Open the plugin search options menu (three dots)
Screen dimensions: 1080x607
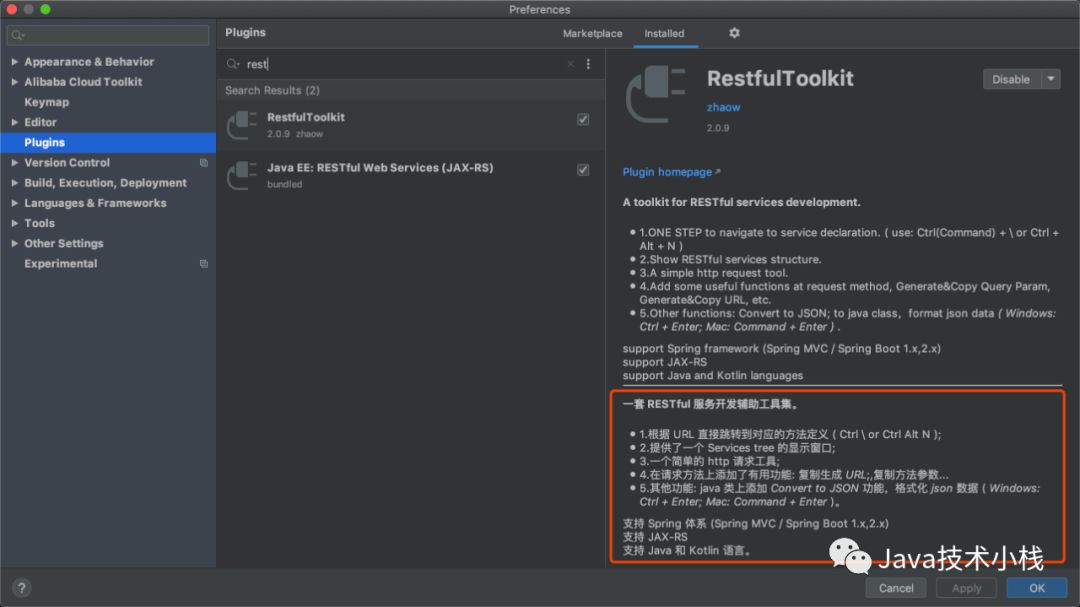(x=588, y=64)
